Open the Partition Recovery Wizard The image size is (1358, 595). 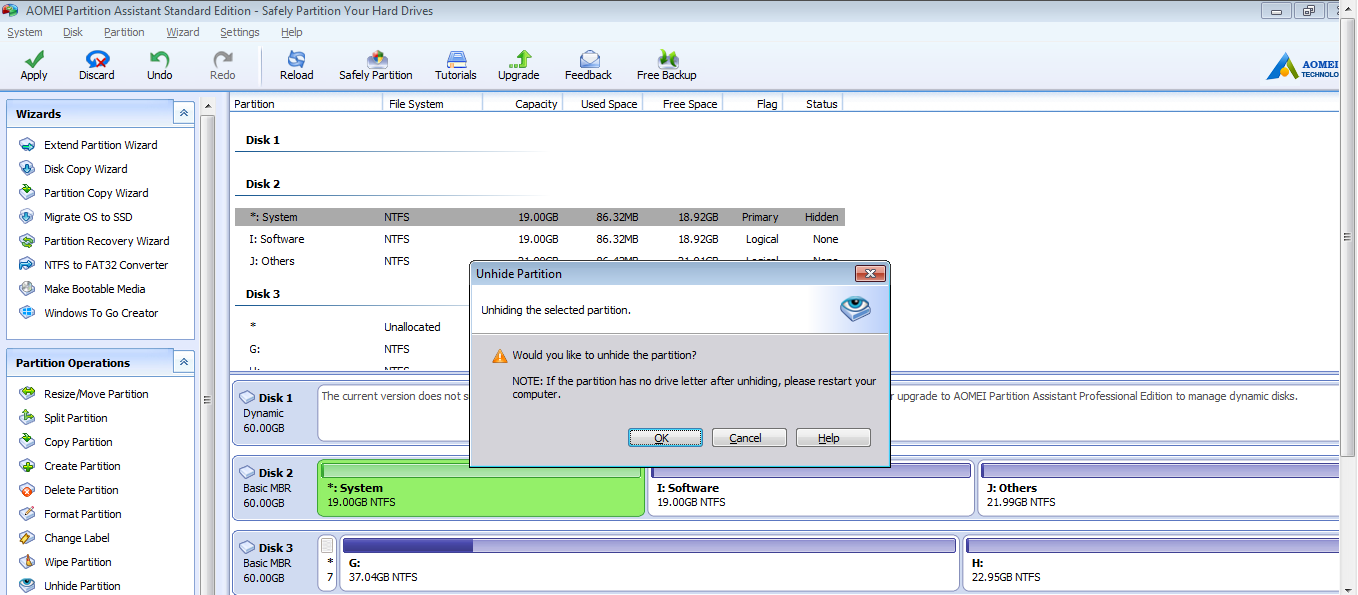tap(106, 241)
